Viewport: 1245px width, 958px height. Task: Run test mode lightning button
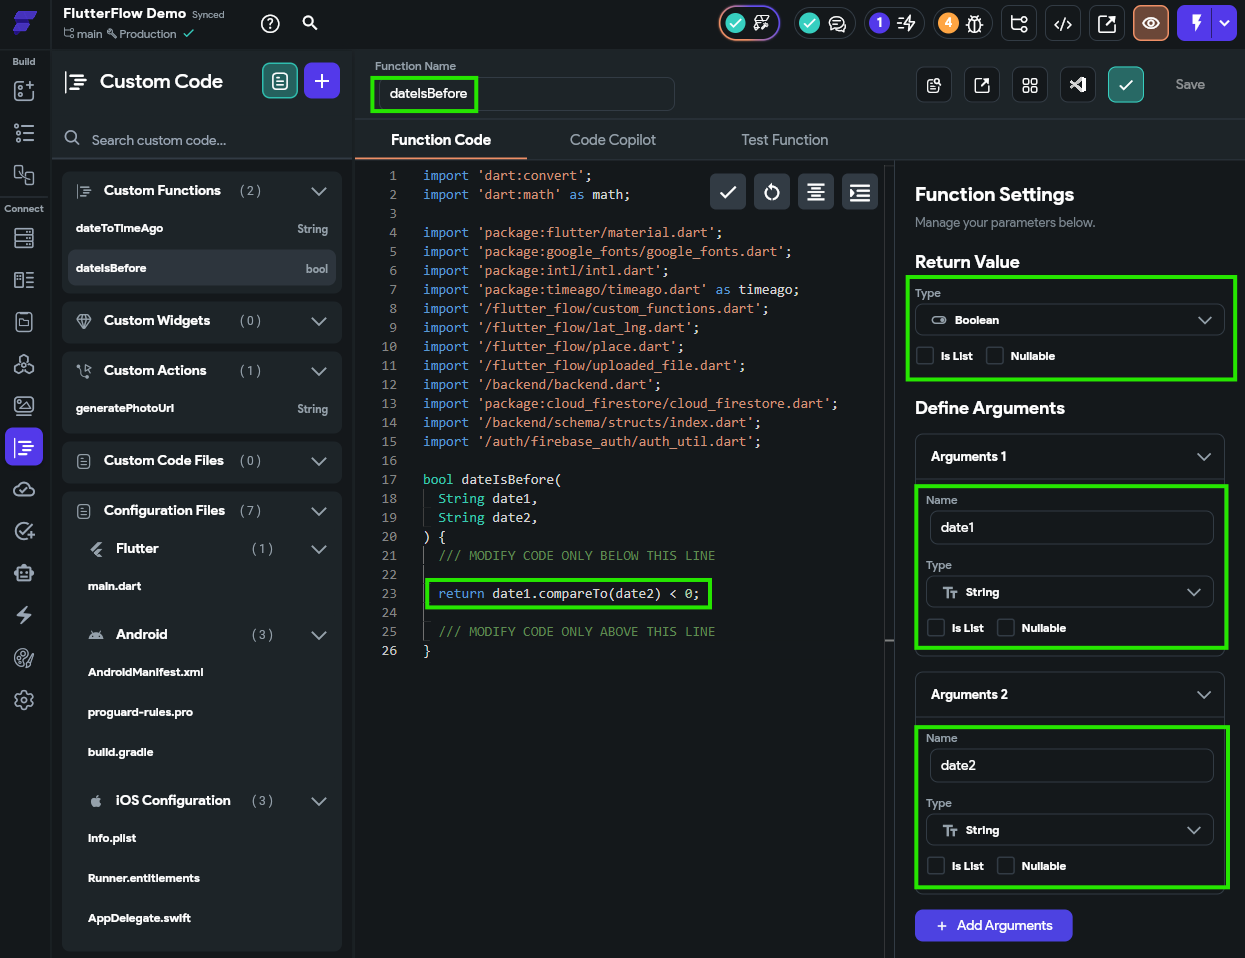click(x=1195, y=23)
